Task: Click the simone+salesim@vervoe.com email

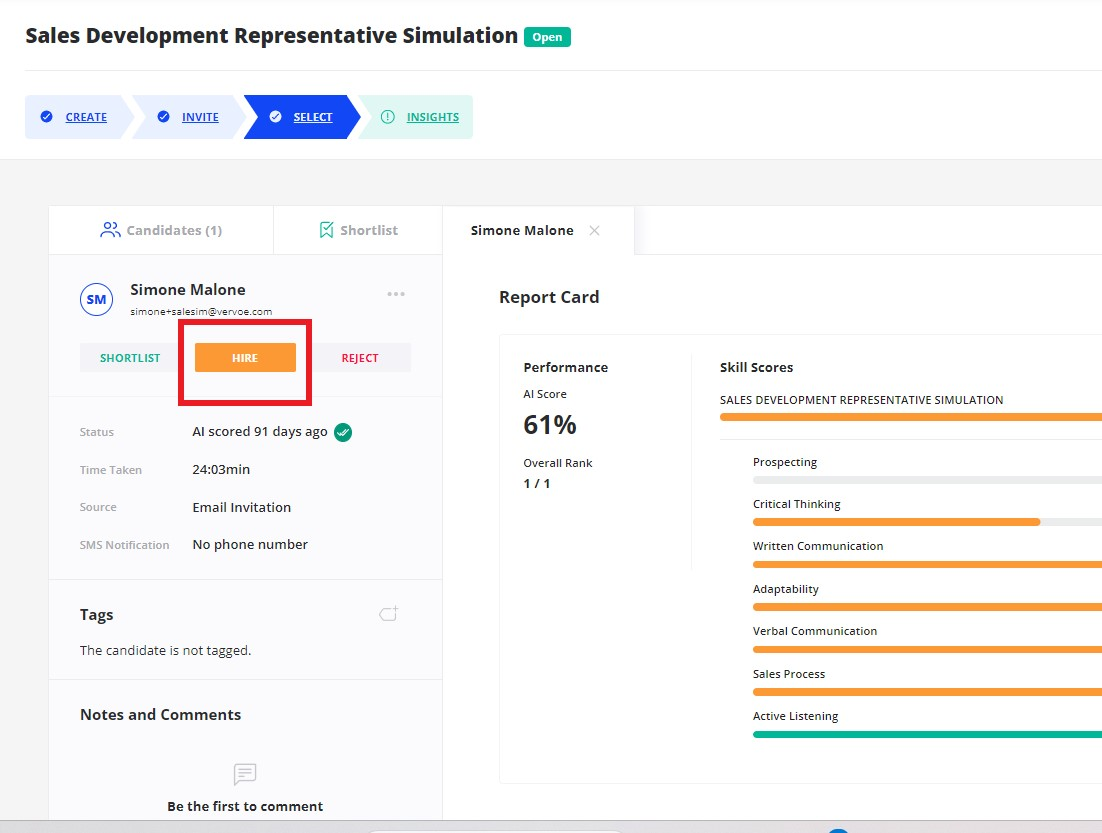Action: tap(201, 311)
